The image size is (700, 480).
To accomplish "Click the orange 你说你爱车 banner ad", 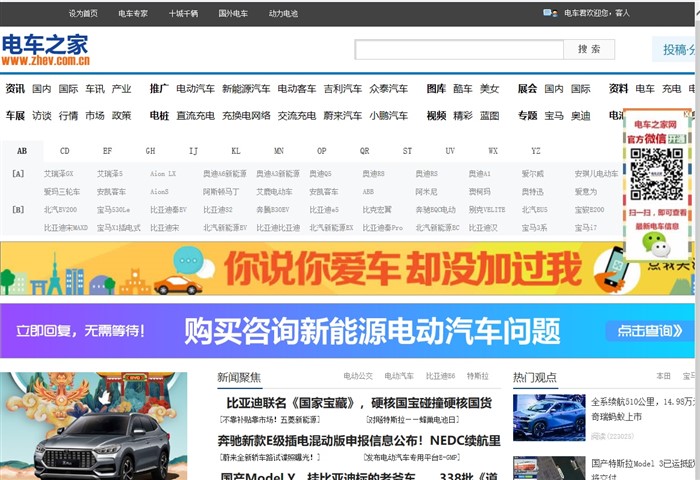I will pos(347,268).
